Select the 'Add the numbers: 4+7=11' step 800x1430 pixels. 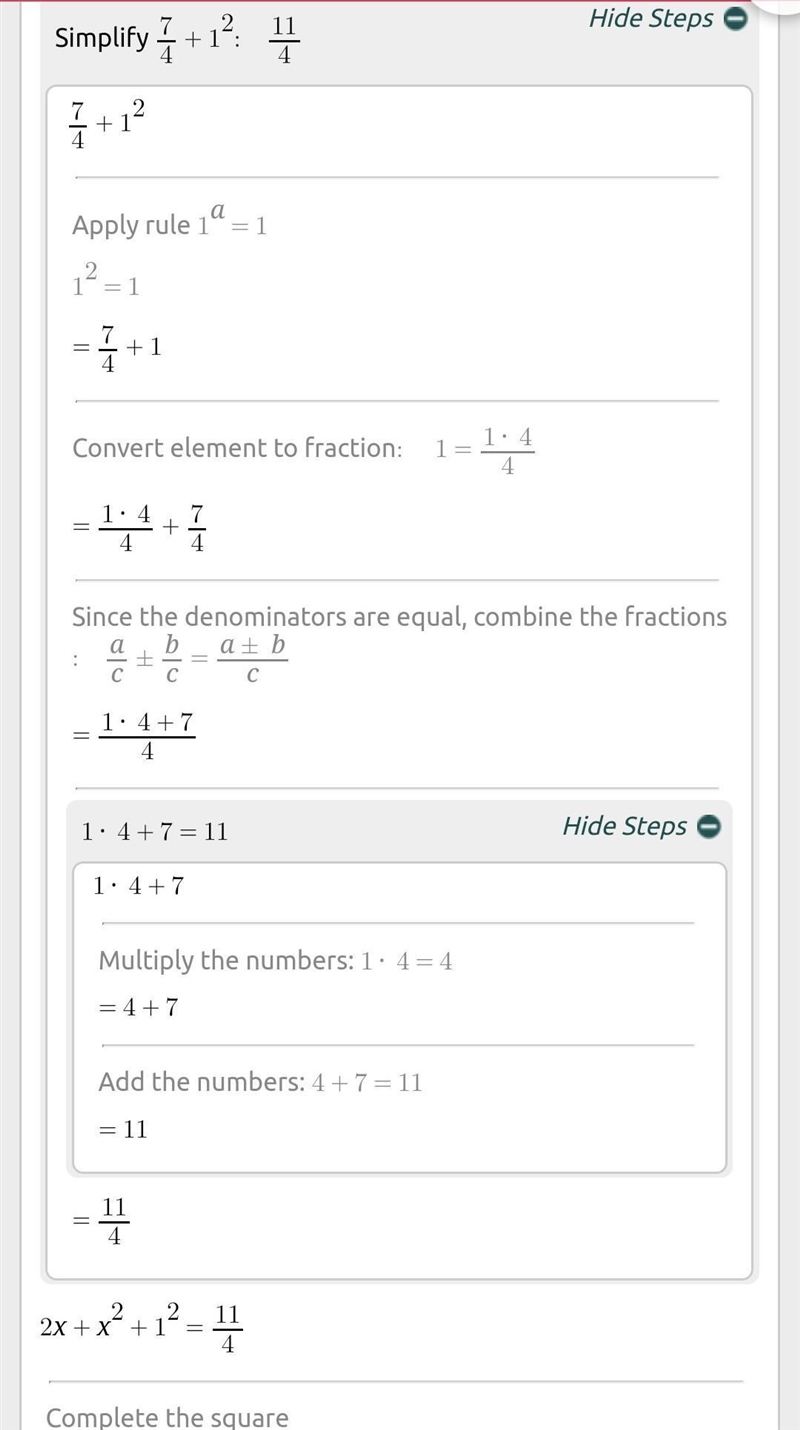[260, 1082]
